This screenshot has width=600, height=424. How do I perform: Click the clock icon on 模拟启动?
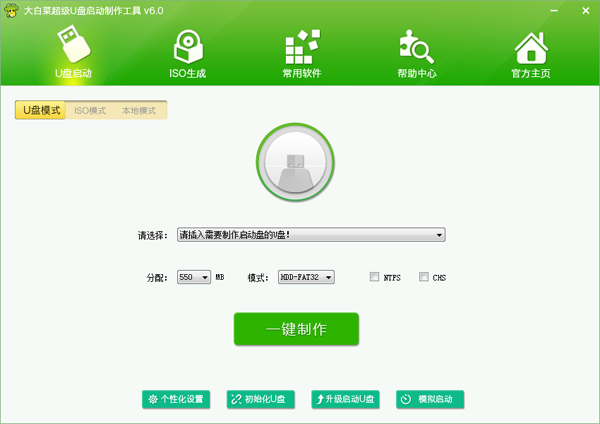406,399
